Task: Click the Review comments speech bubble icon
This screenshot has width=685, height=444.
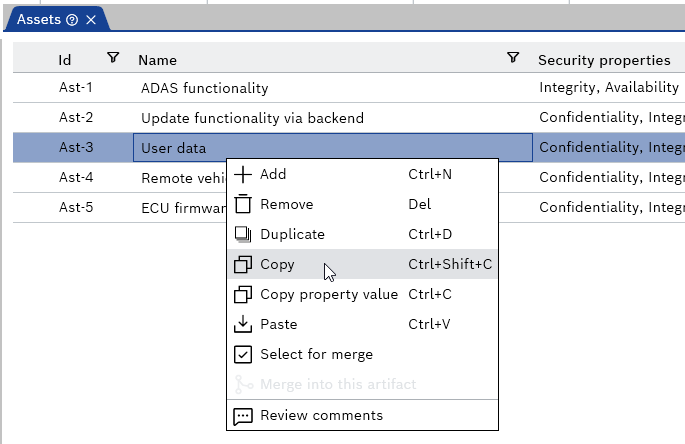Action: (243, 416)
